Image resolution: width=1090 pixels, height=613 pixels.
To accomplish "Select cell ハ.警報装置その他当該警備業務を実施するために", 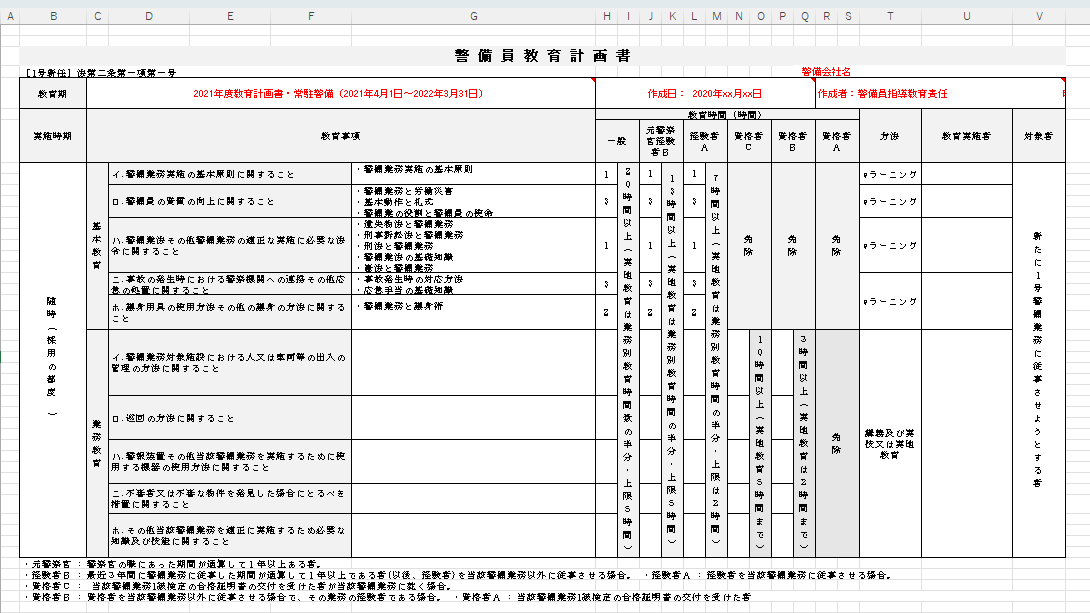I will click(x=230, y=461).
